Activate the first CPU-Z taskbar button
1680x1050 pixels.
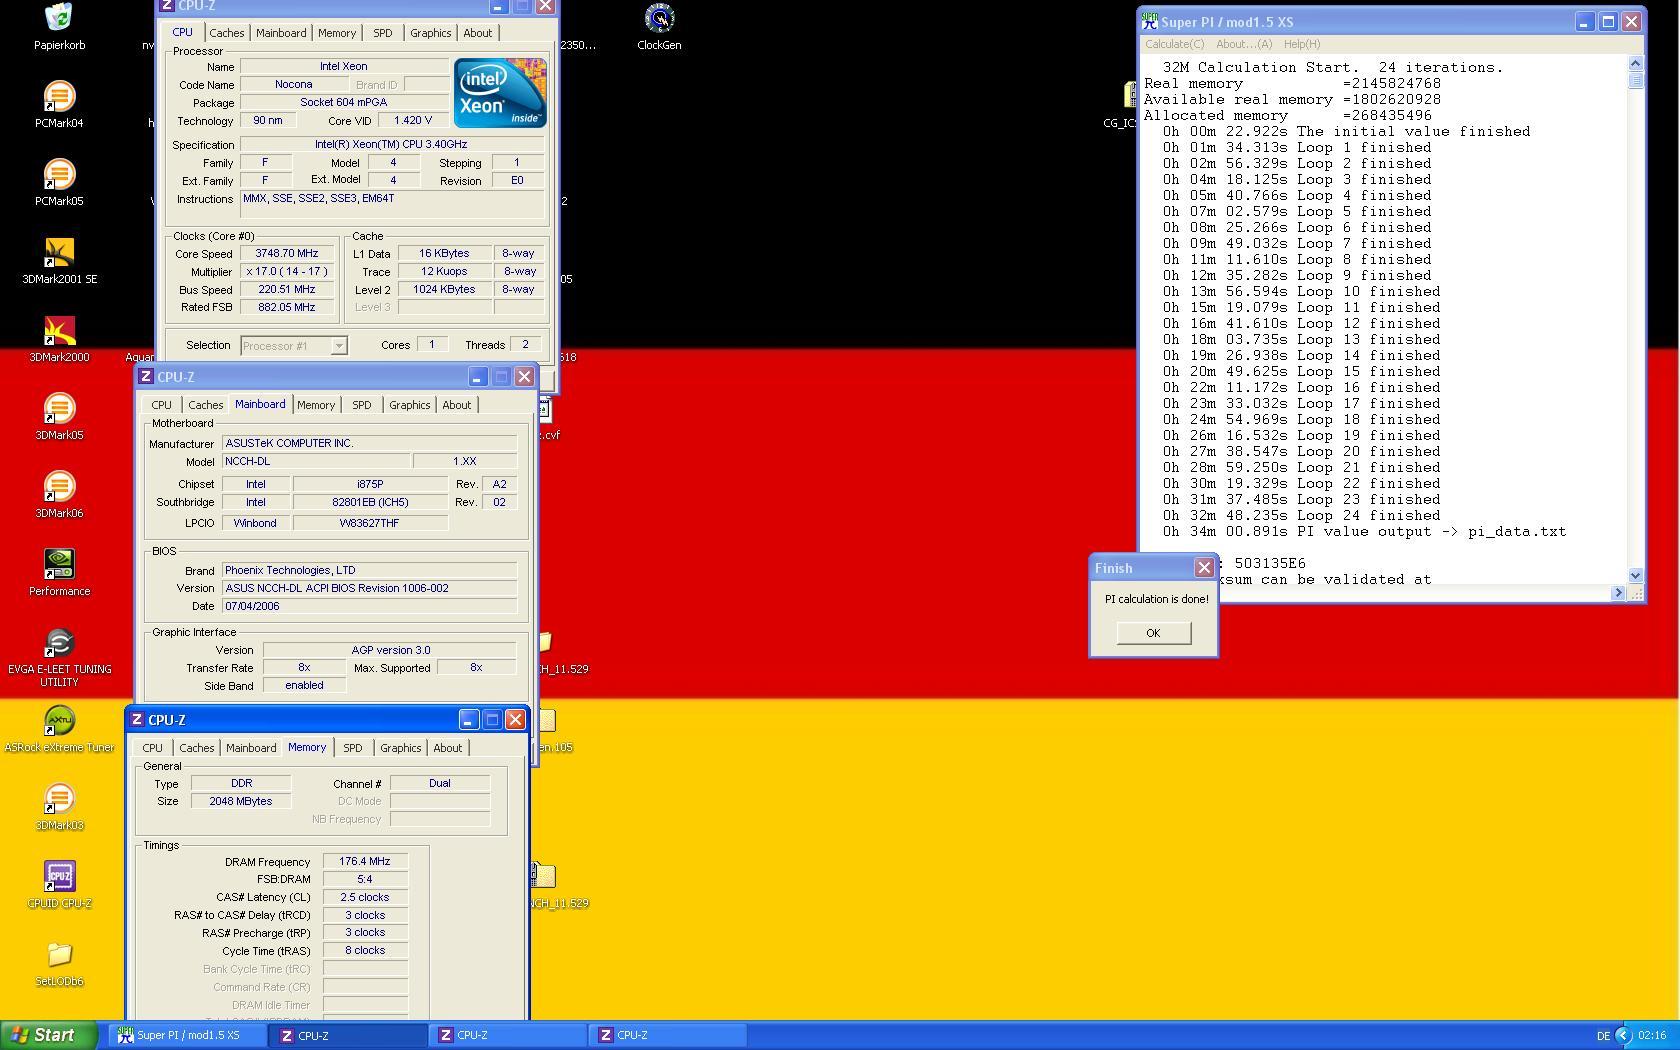pos(347,1035)
